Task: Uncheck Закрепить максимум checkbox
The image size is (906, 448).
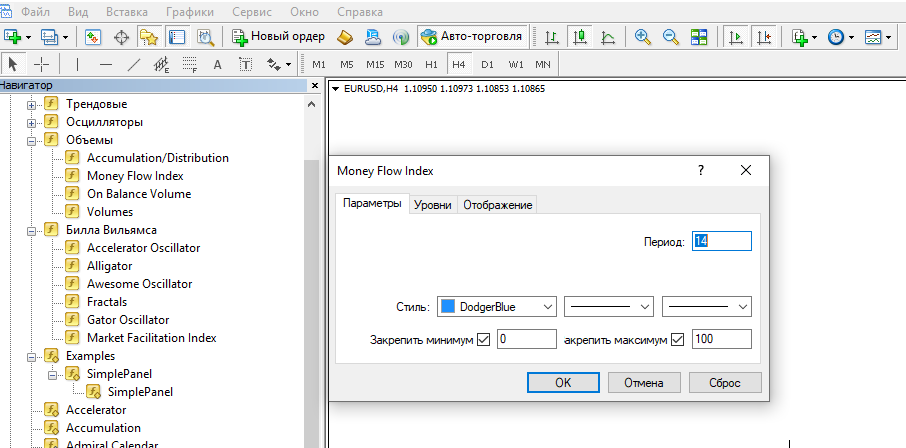Action: coord(678,340)
